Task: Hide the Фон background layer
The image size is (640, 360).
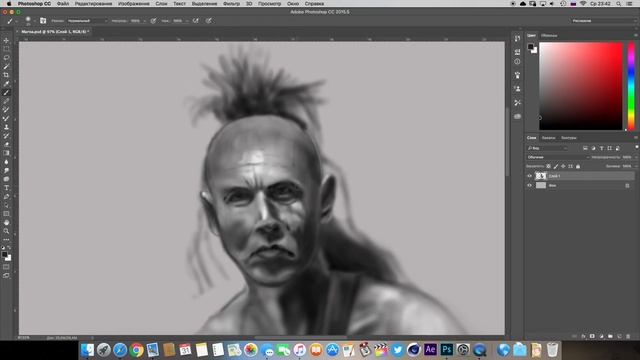Action: point(529,185)
